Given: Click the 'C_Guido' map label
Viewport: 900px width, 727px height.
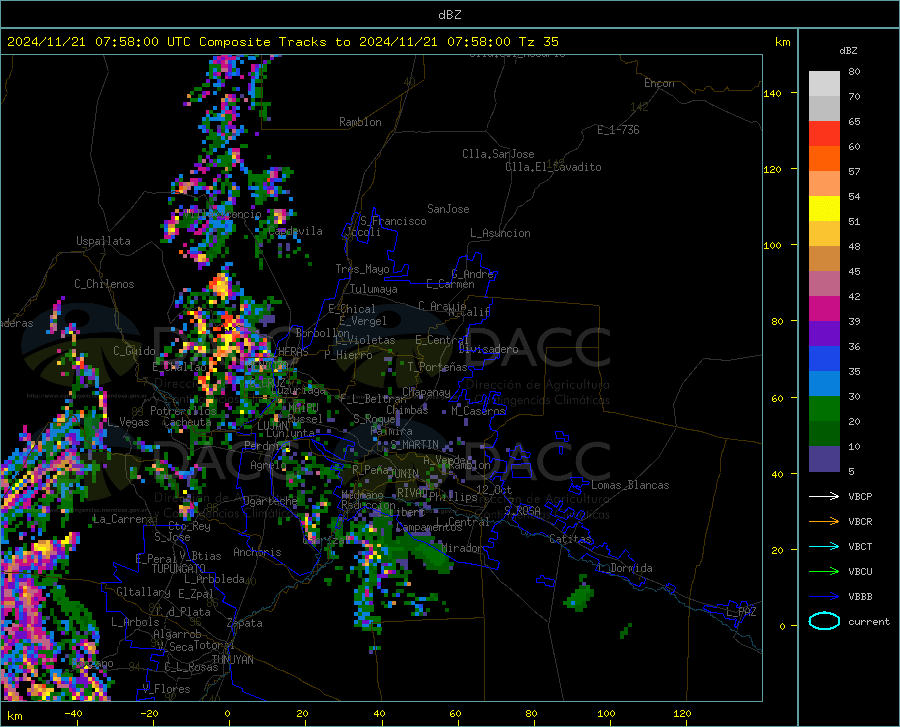Looking at the screenshot, I should point(134,351).
